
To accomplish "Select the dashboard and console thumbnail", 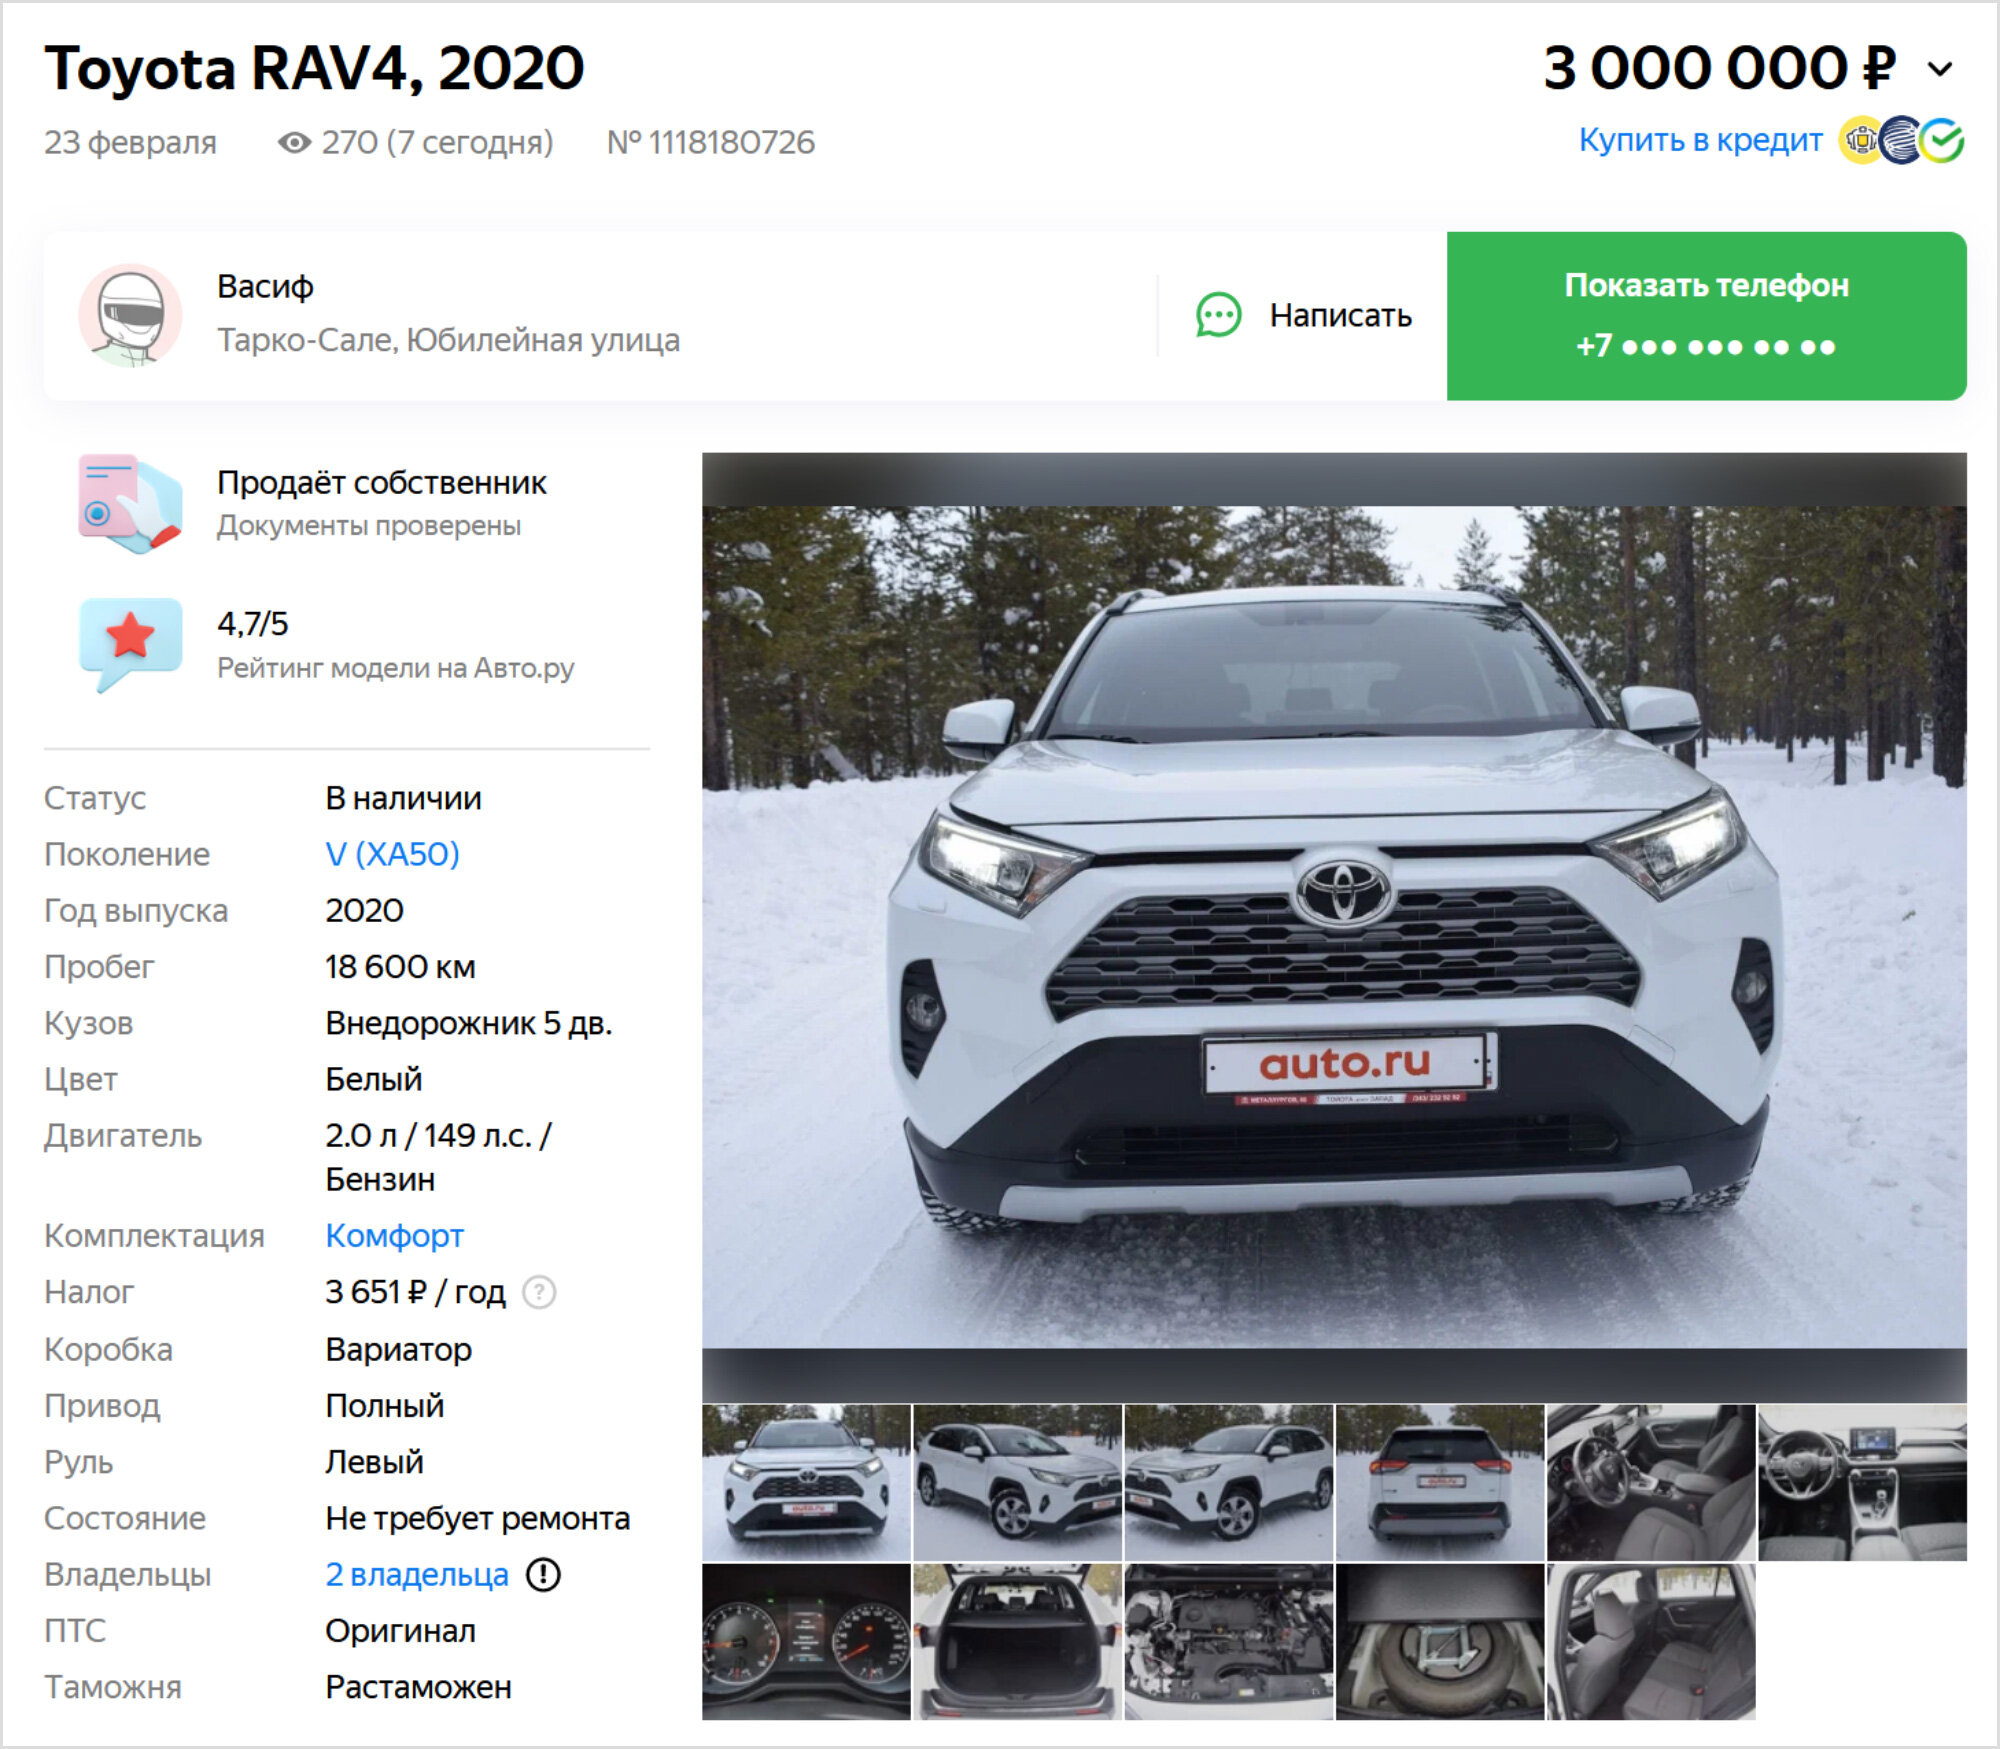I will tap(1863, 1482).
